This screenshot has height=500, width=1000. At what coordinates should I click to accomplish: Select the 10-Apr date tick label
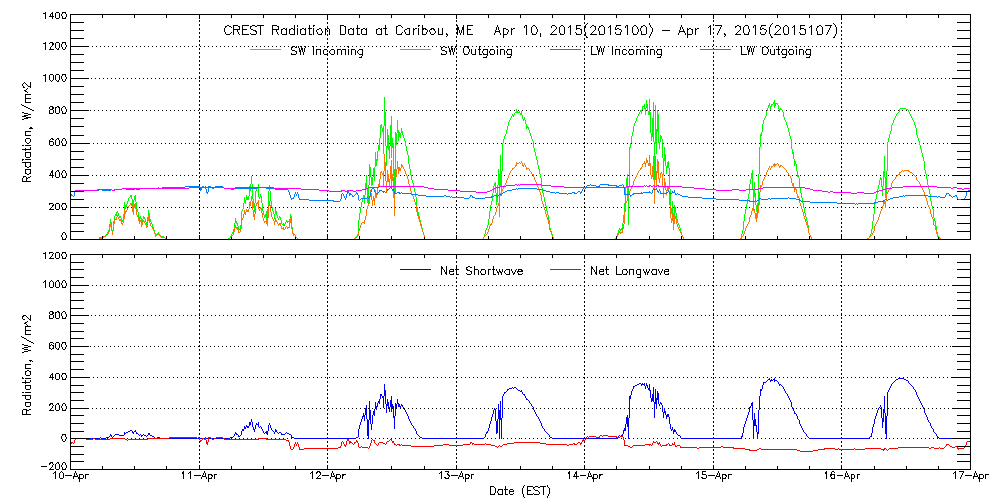(74, 477)
